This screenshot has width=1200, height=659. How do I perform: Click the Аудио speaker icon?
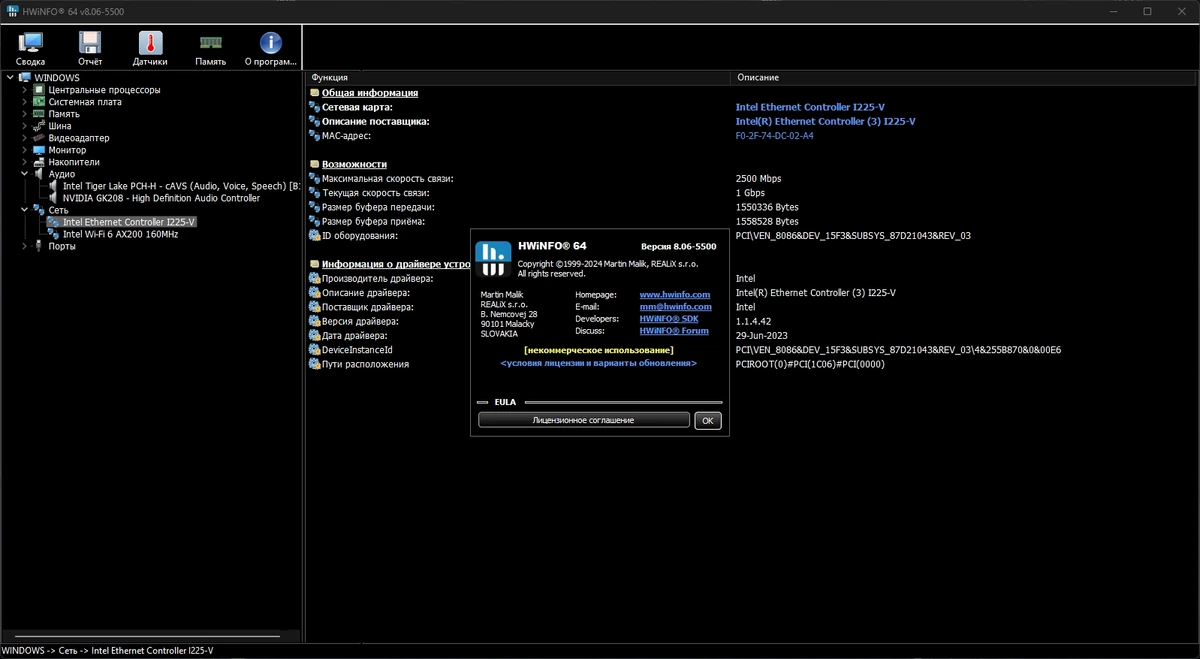click(x=39, y=174)
